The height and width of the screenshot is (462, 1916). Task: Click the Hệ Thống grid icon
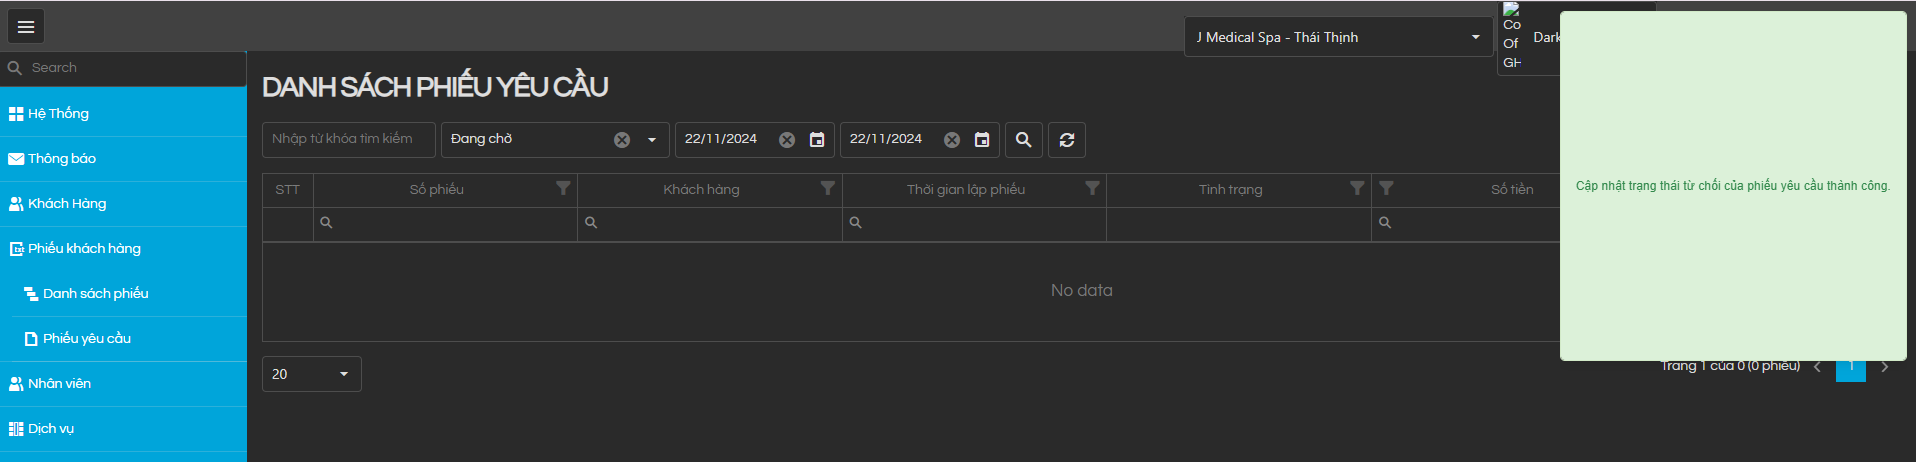16,114
